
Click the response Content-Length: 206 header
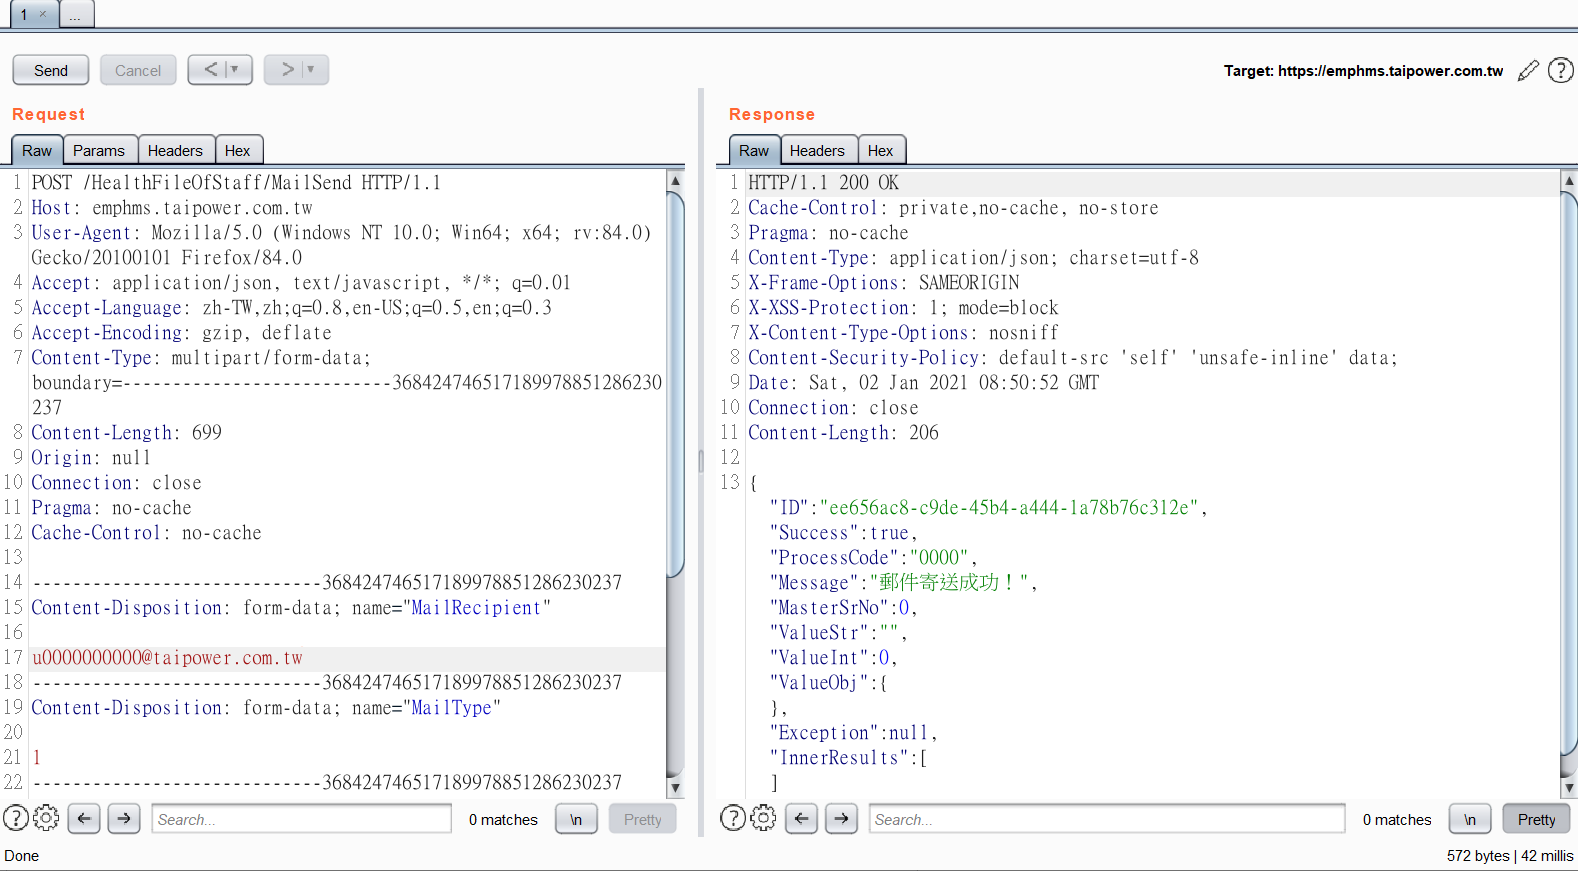[x=844, y=433]
